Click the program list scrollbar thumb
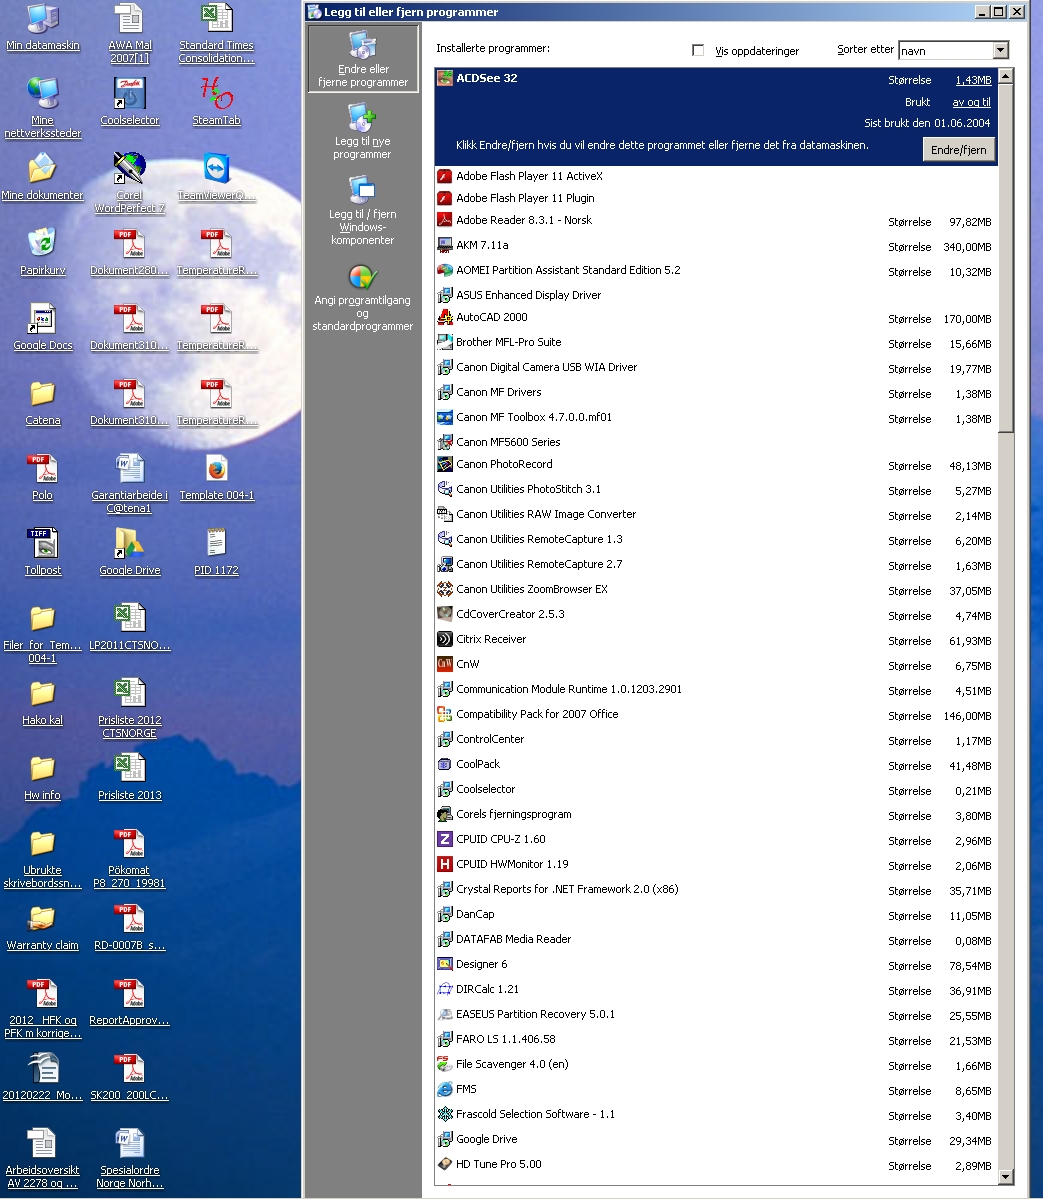 click(x=1006, y=258)
